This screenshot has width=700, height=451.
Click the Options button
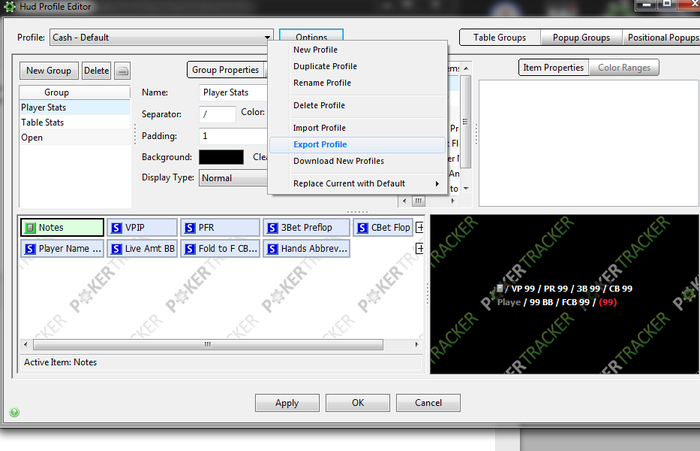(x=311, y=36)
